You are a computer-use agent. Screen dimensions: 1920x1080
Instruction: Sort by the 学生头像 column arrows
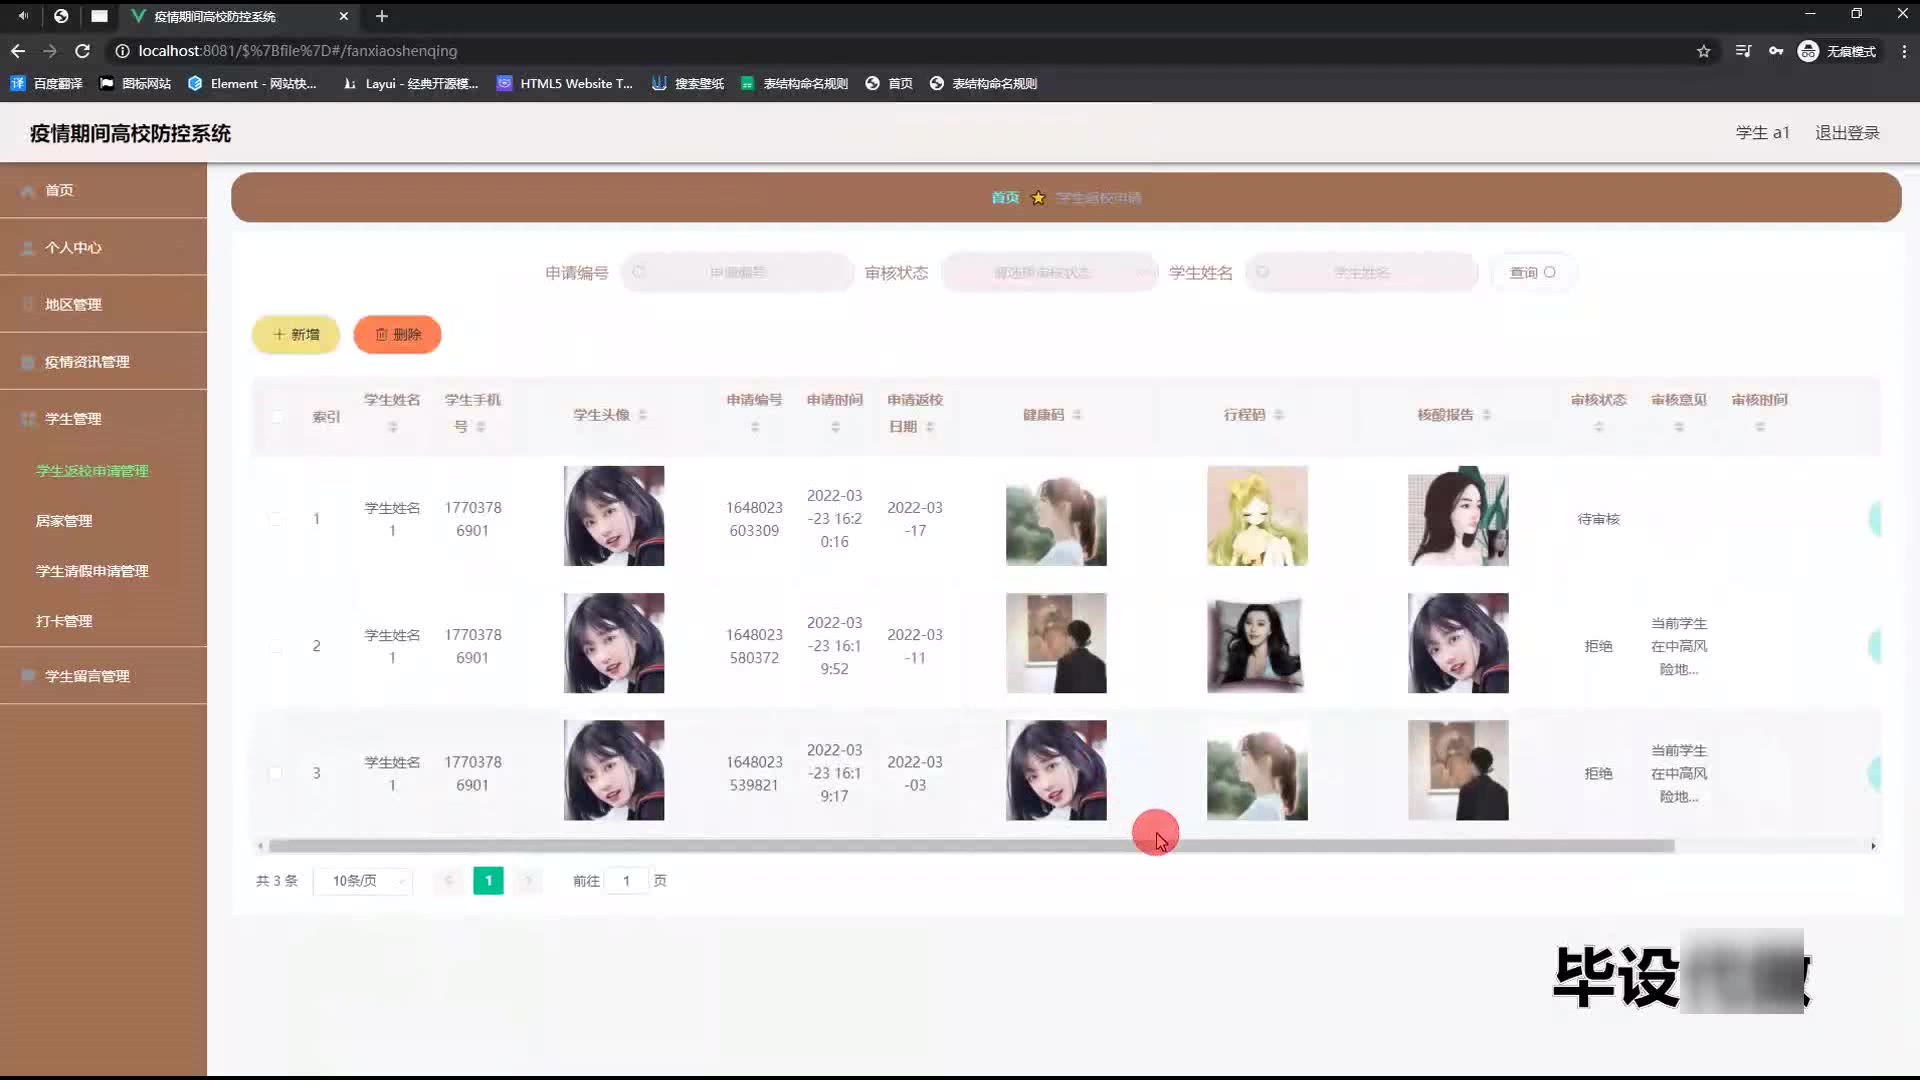[642, 415]
